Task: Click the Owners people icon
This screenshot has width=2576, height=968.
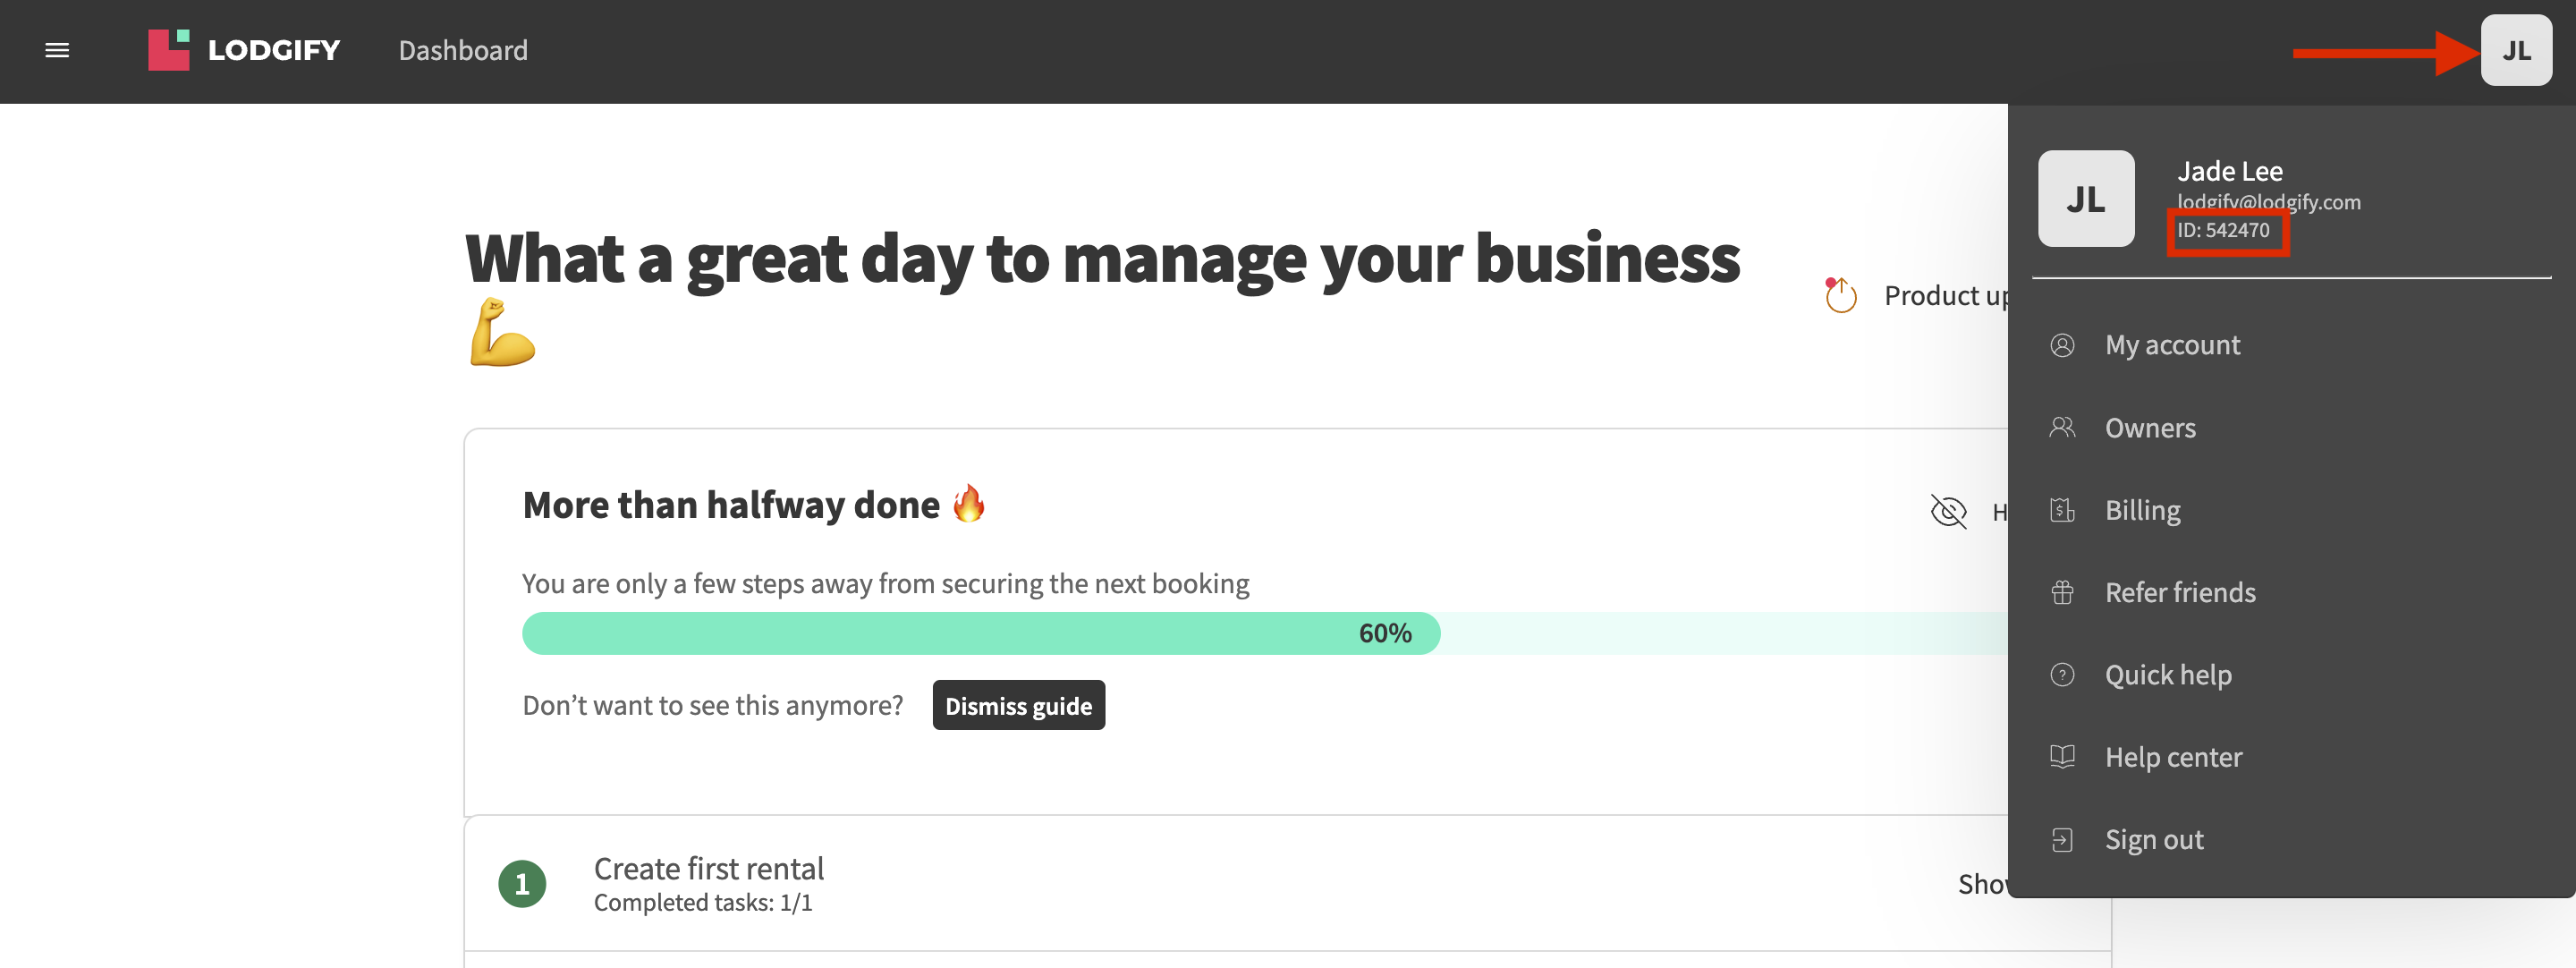Action: [2062, 428]
